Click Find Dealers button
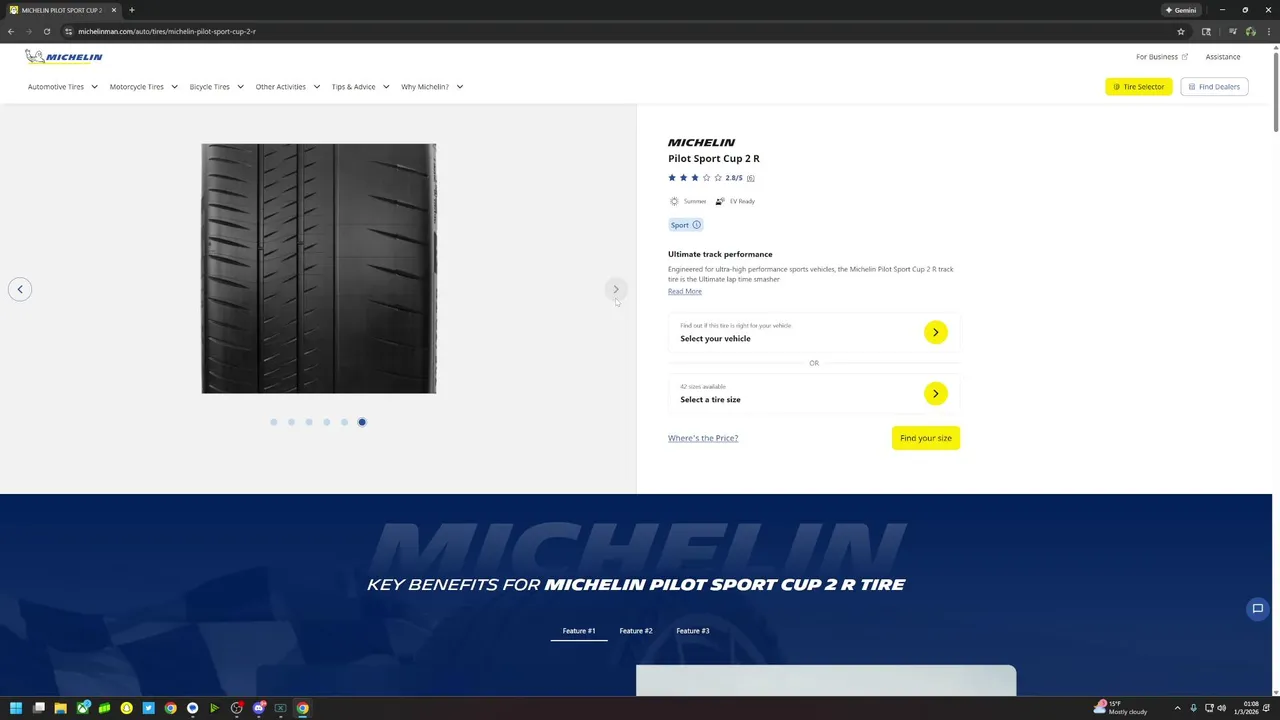The height and width of the screenshot is (720, 1280). 1214,87
